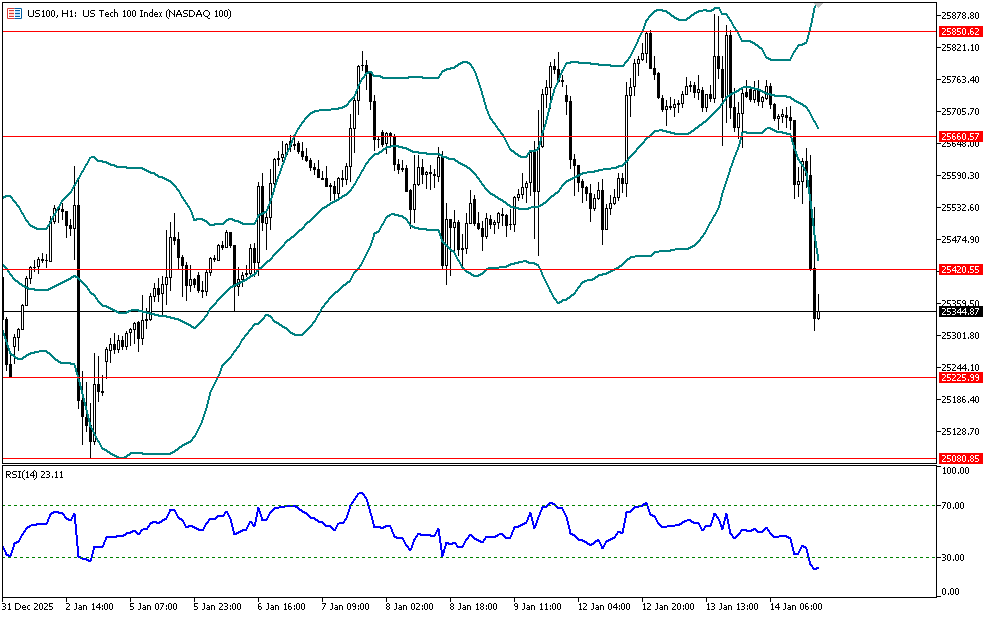
Task: Click the 25878.80 price axis label
Action: (x=960, y=16)
